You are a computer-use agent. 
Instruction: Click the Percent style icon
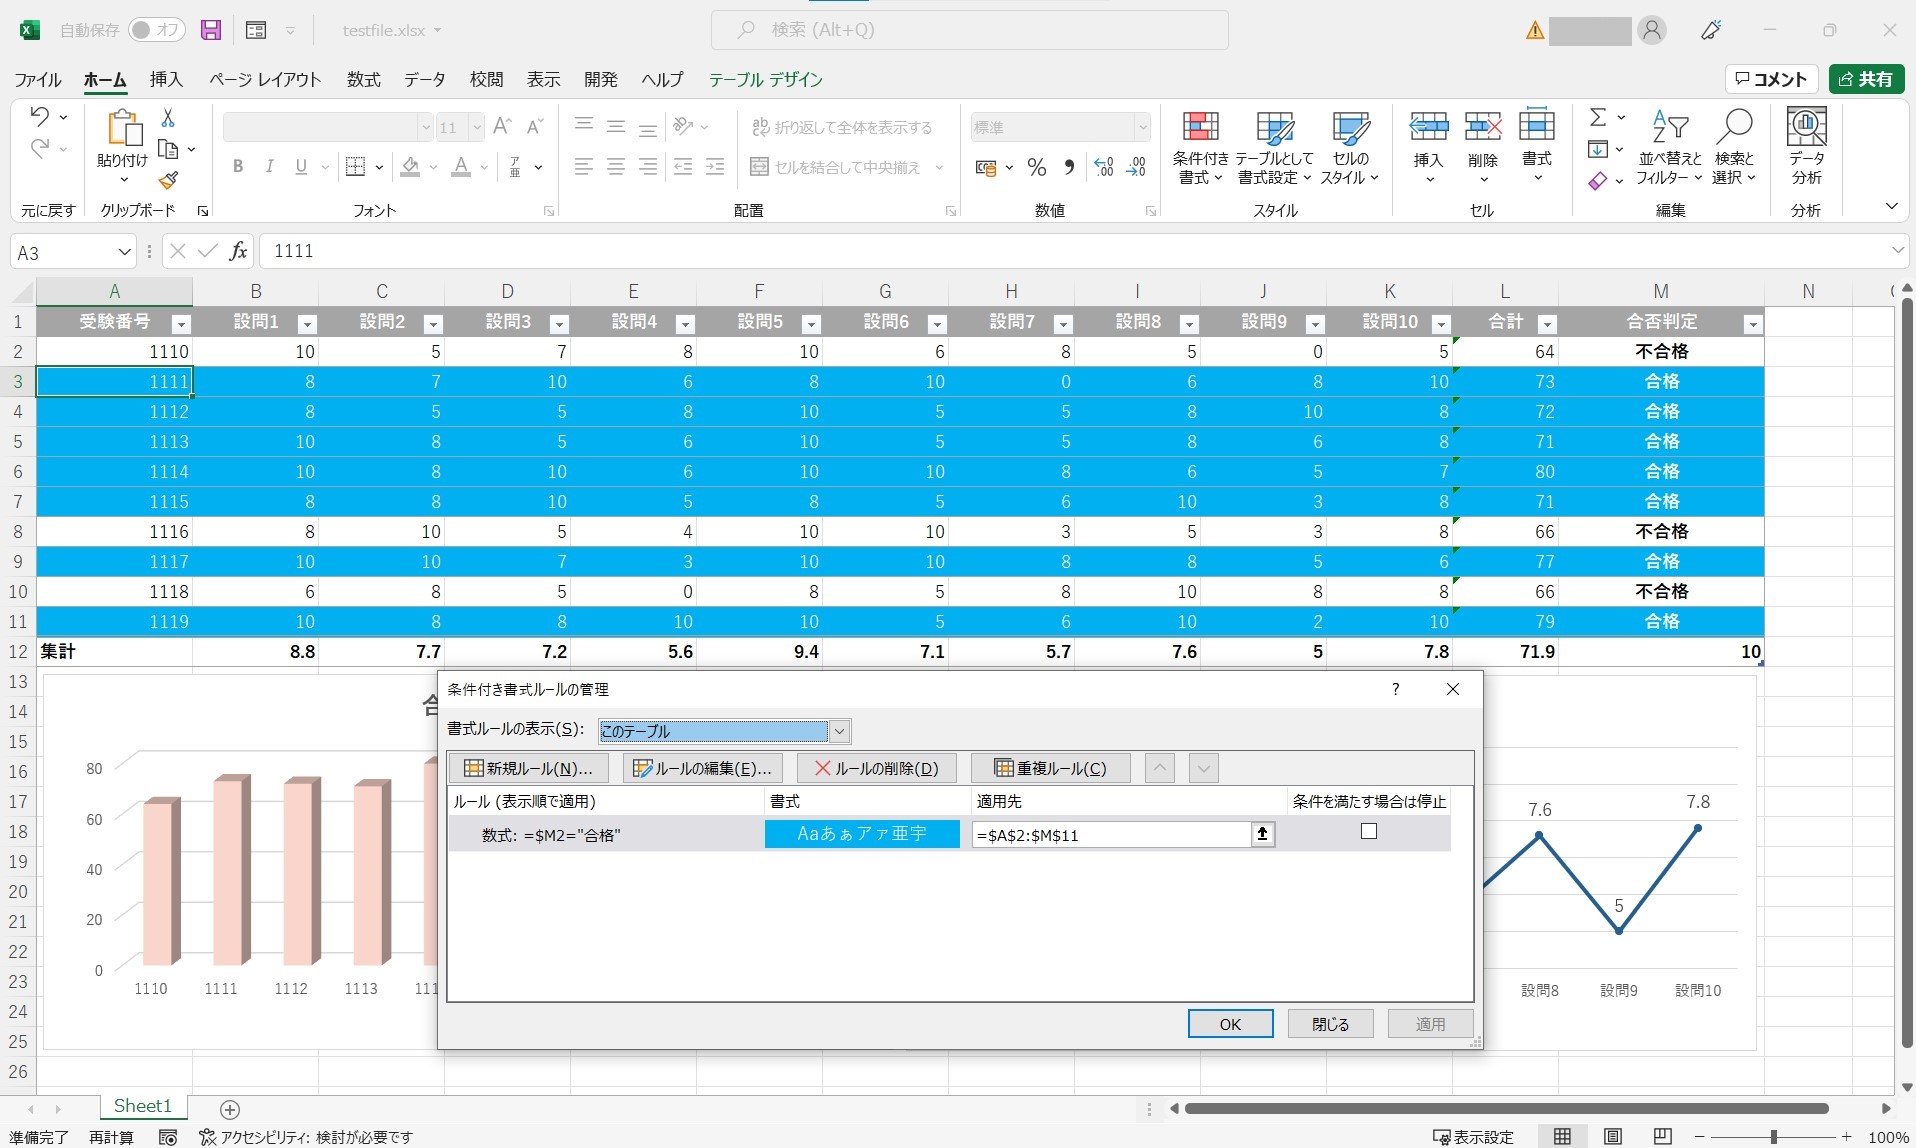tap(1037, 167)
